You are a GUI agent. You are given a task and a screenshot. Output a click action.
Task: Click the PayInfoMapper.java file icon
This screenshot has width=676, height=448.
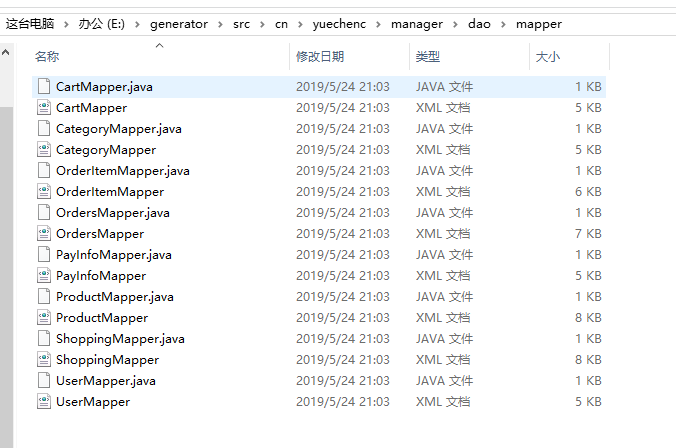click(44, 254)
